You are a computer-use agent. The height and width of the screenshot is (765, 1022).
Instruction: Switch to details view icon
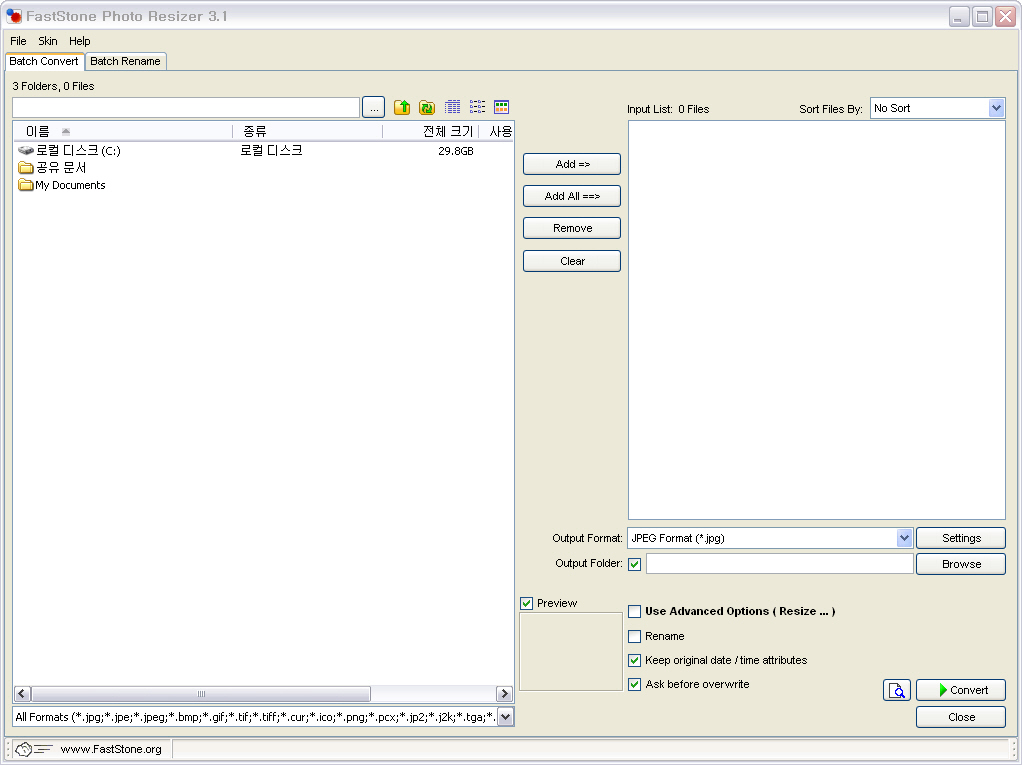(x=452, y=107)
